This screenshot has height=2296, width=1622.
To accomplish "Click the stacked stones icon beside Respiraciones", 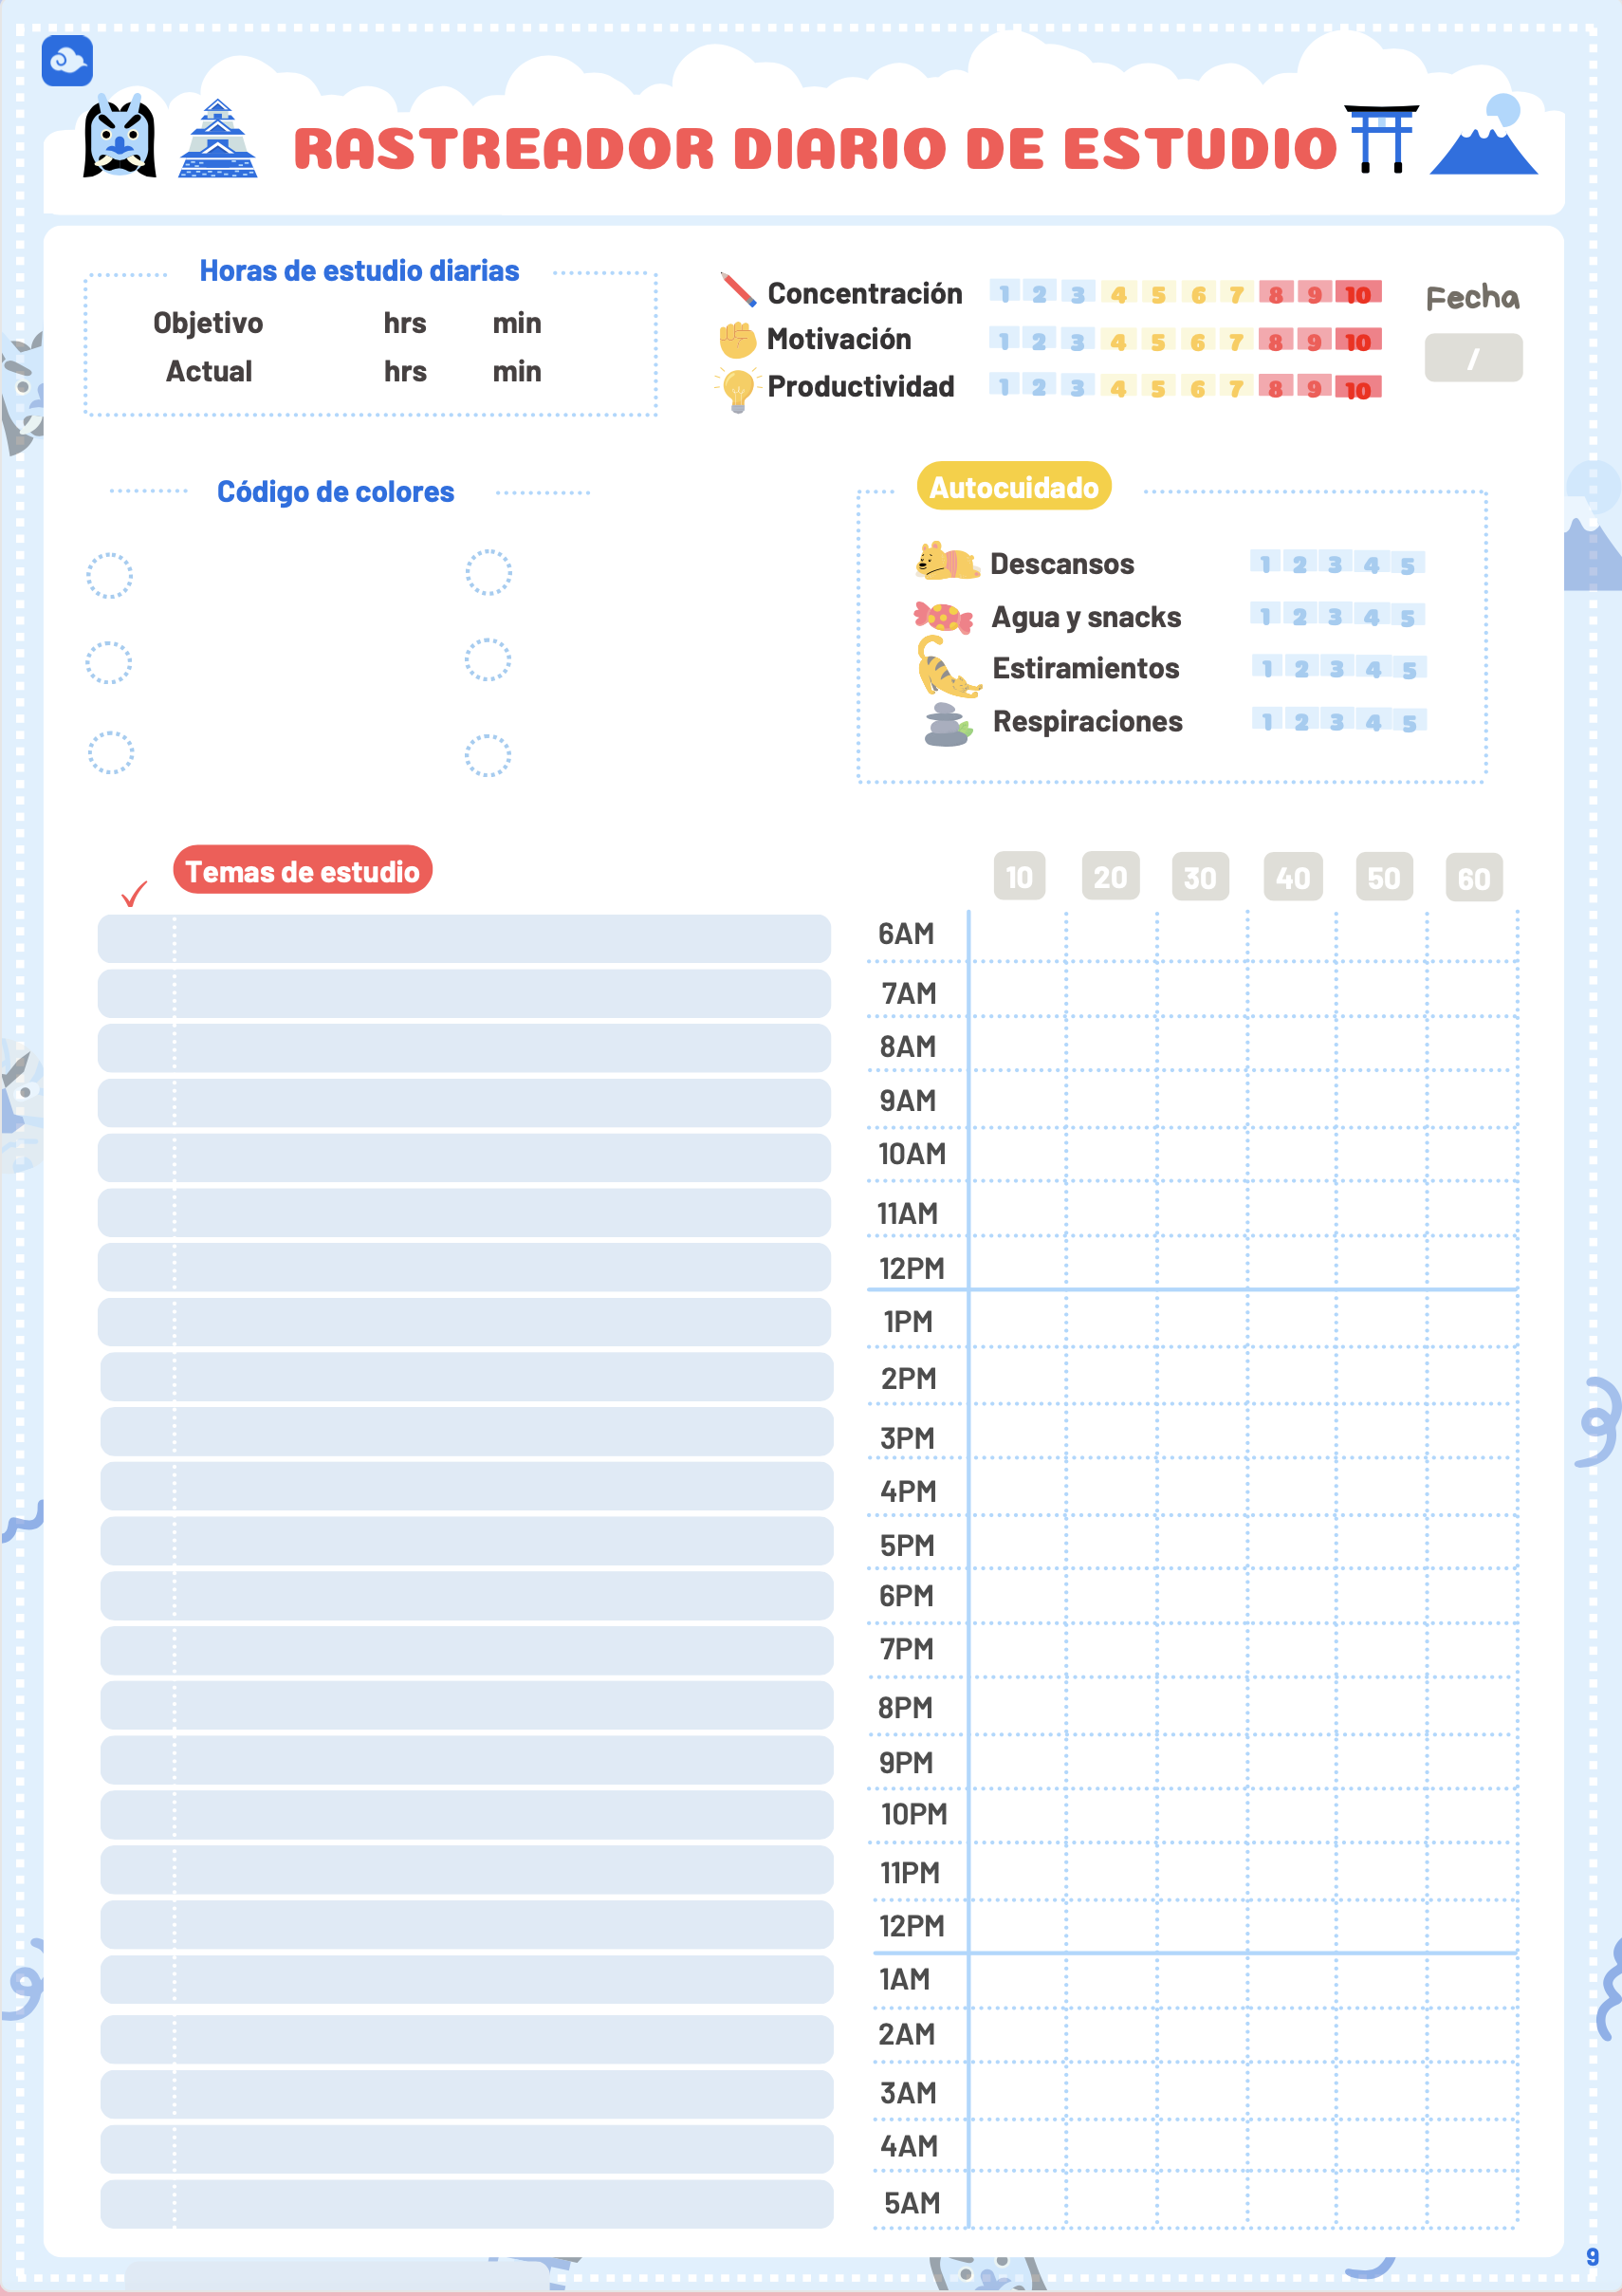I will click(x=946, y=724).
